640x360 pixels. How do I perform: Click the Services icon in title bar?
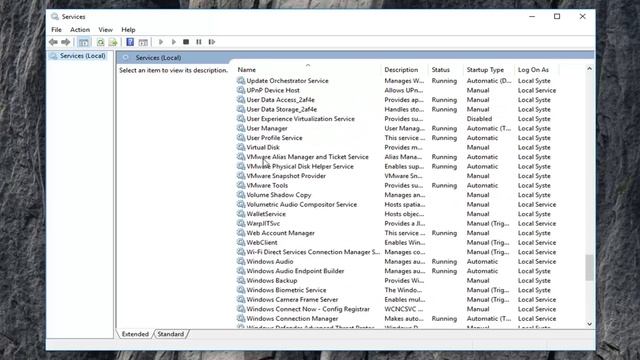click(x=55, y=17)
